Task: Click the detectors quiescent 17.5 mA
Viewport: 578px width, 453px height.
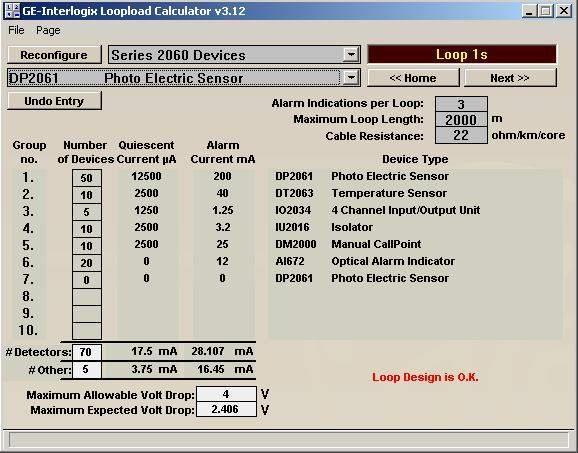Action: (154, 351)
